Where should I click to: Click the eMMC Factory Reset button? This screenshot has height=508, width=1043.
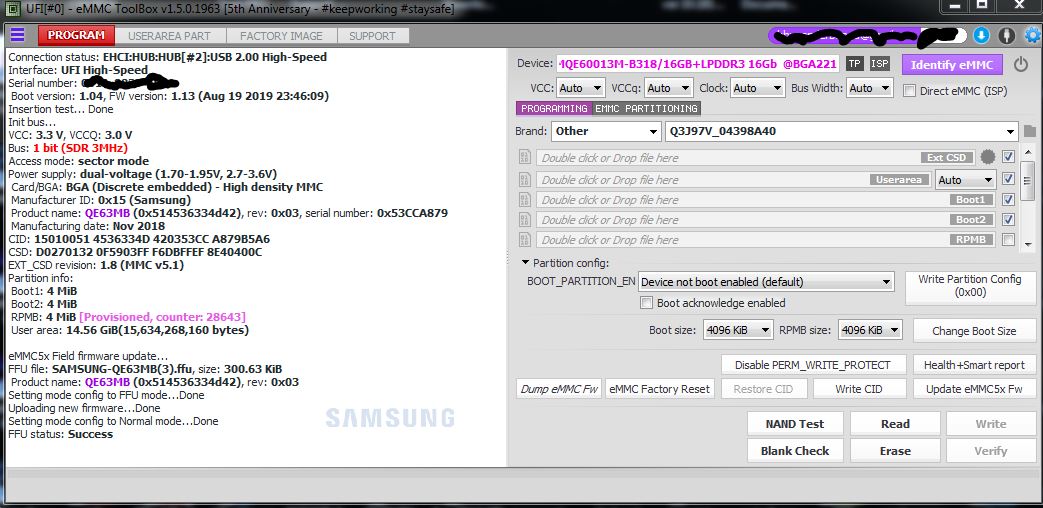660,389
